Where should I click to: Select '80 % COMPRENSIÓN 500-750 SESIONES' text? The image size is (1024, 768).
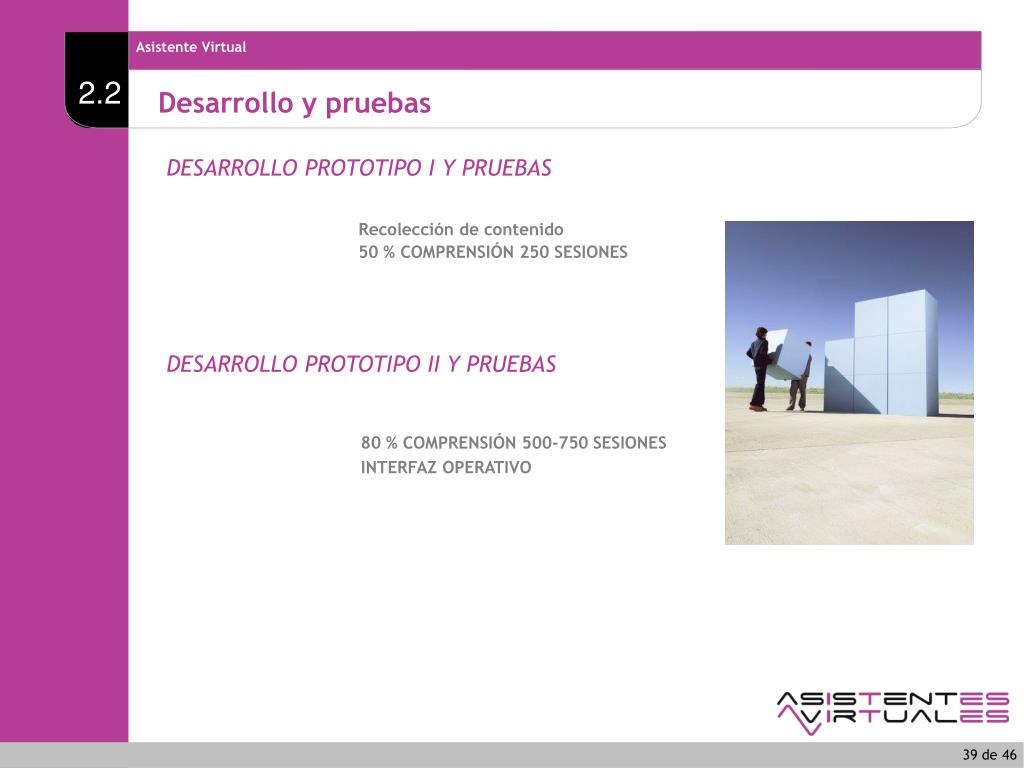tap(514, 443)
